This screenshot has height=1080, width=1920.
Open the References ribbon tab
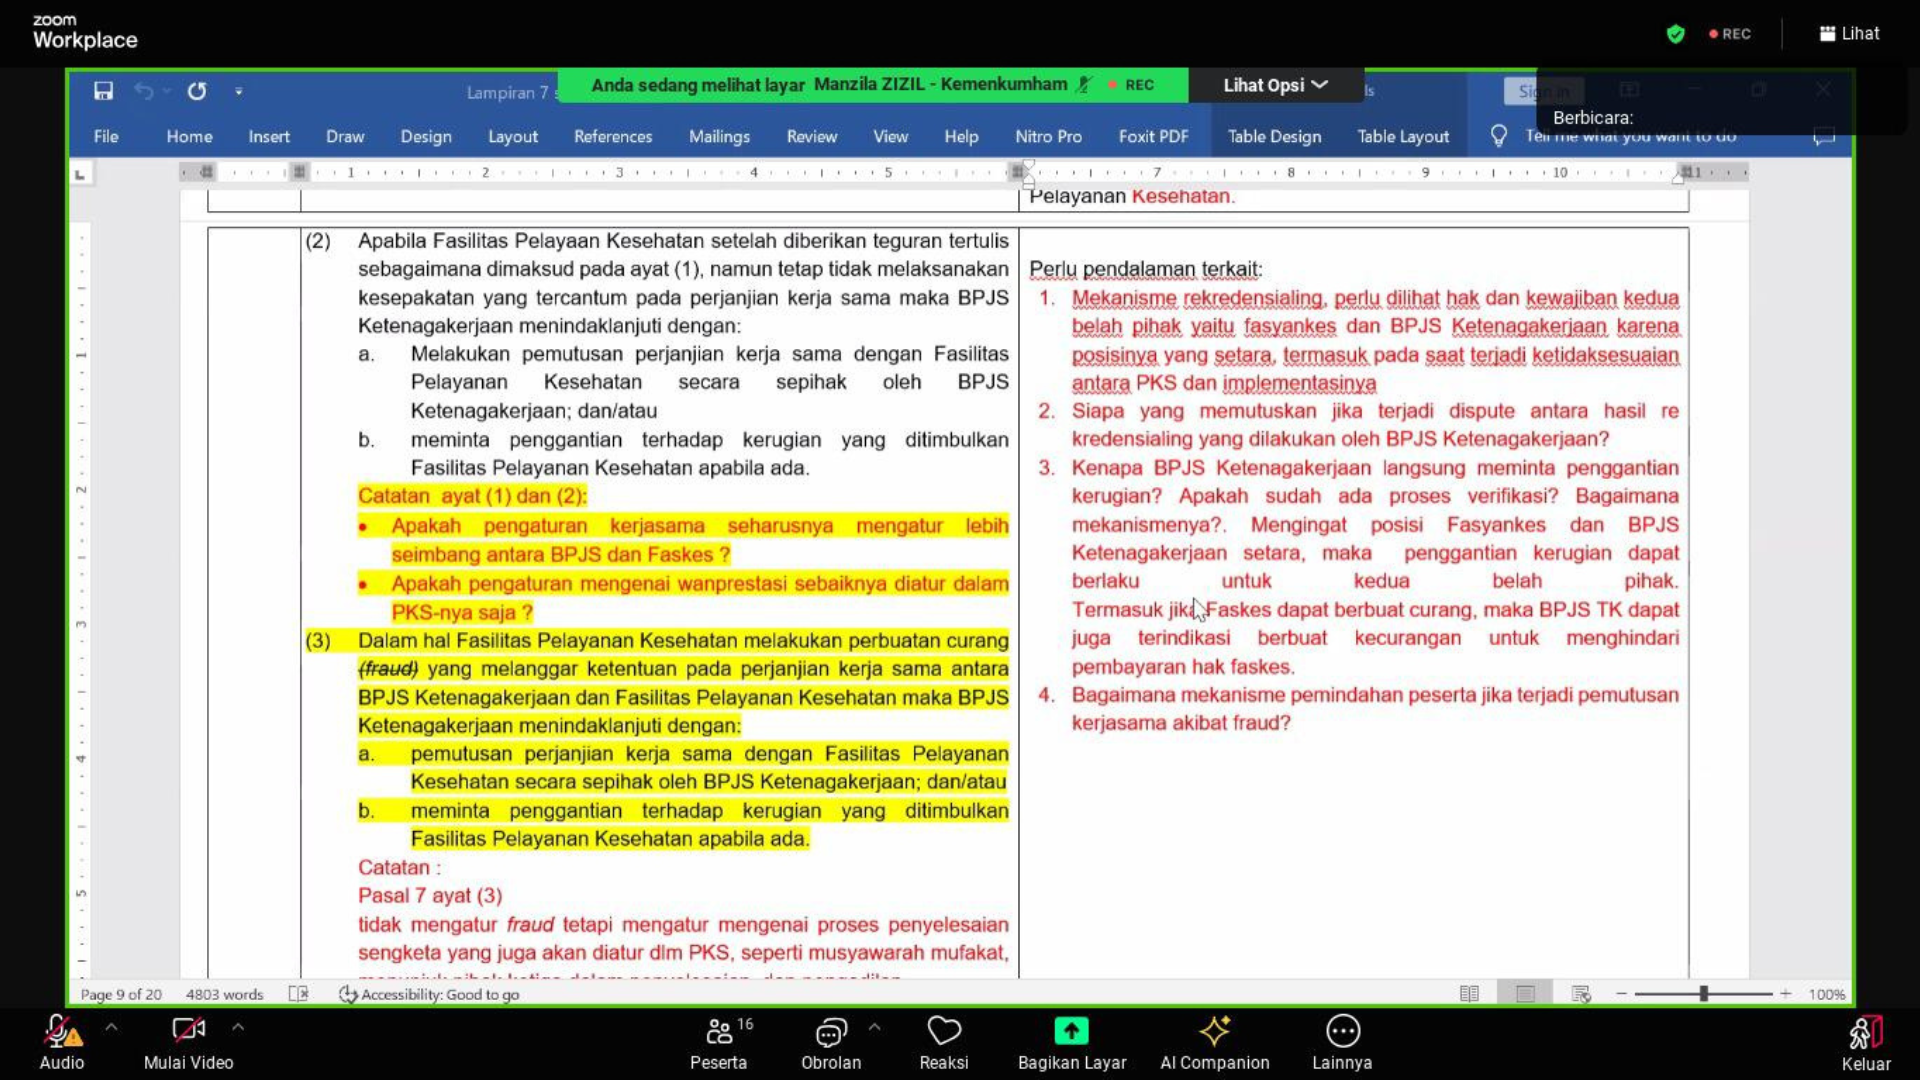click(613, 136)
